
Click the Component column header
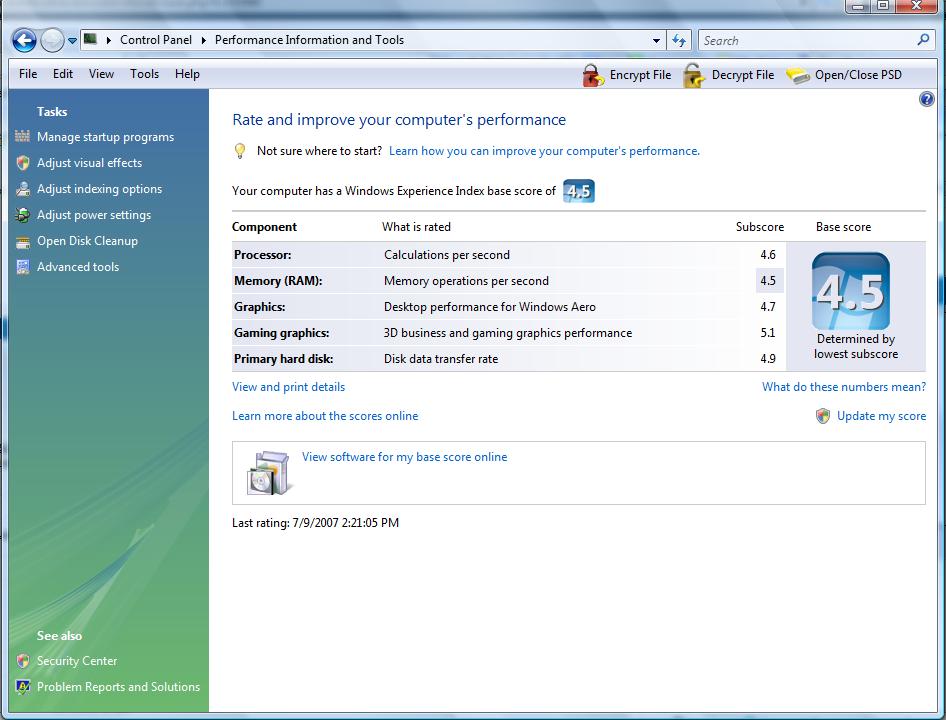264,227
